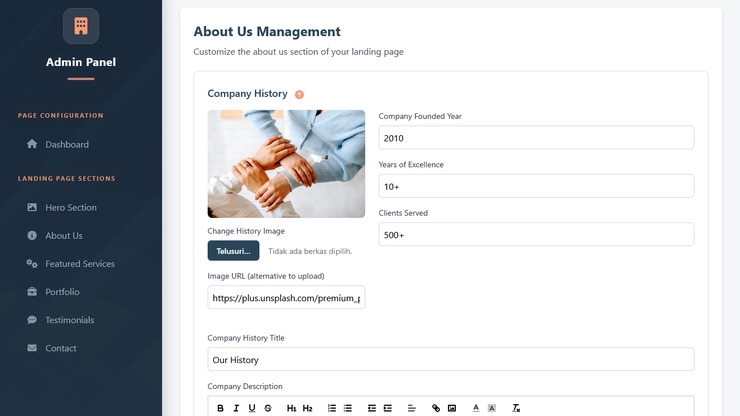
Task: Insert a link in description editor
Action: point(436,408)
